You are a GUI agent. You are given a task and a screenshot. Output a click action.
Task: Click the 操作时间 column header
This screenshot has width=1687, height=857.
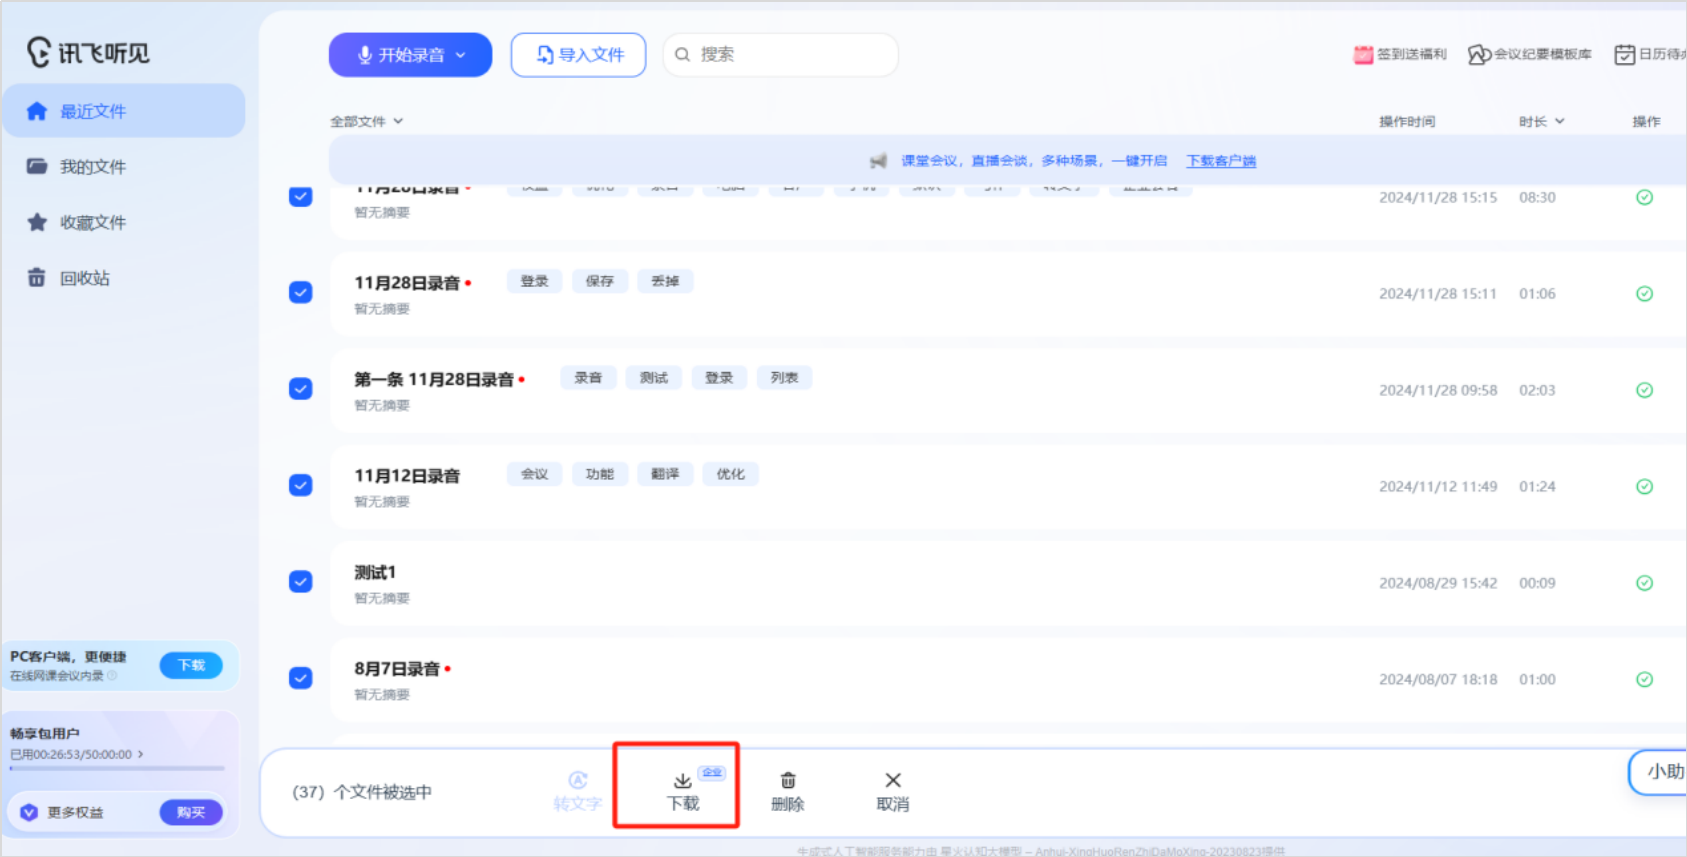tap(1407, 121)
